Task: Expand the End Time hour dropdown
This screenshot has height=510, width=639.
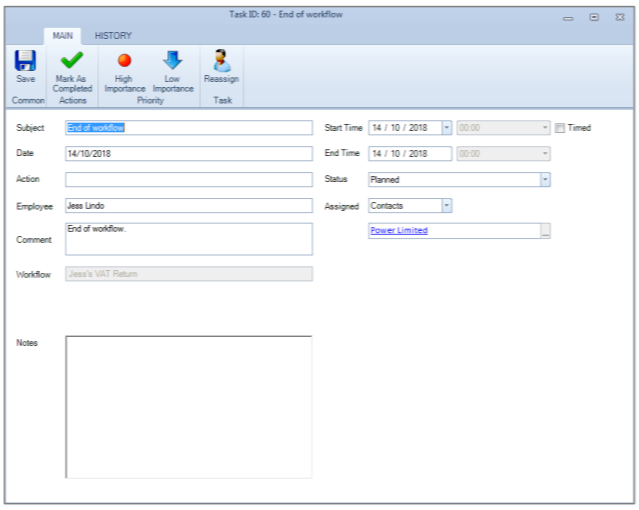Action: [544, 154]
